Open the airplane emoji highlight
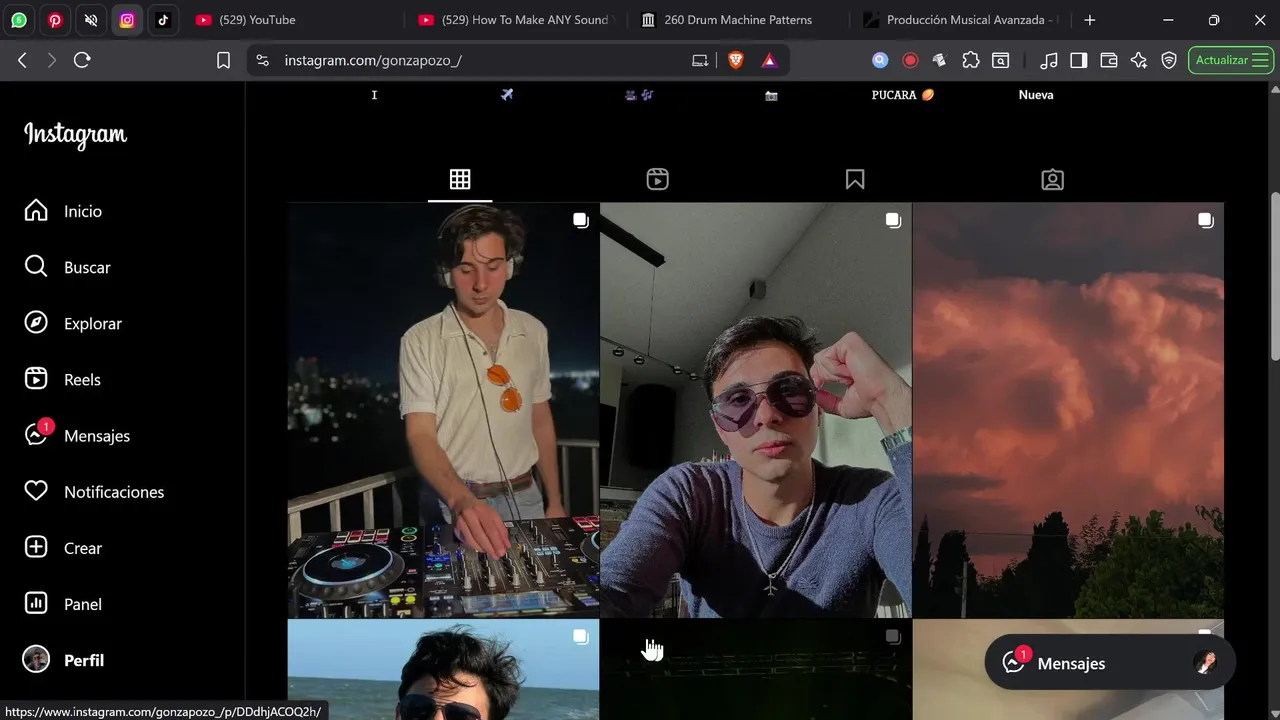The height and width of the screenshot is (720, 1280). coord(507,95)
